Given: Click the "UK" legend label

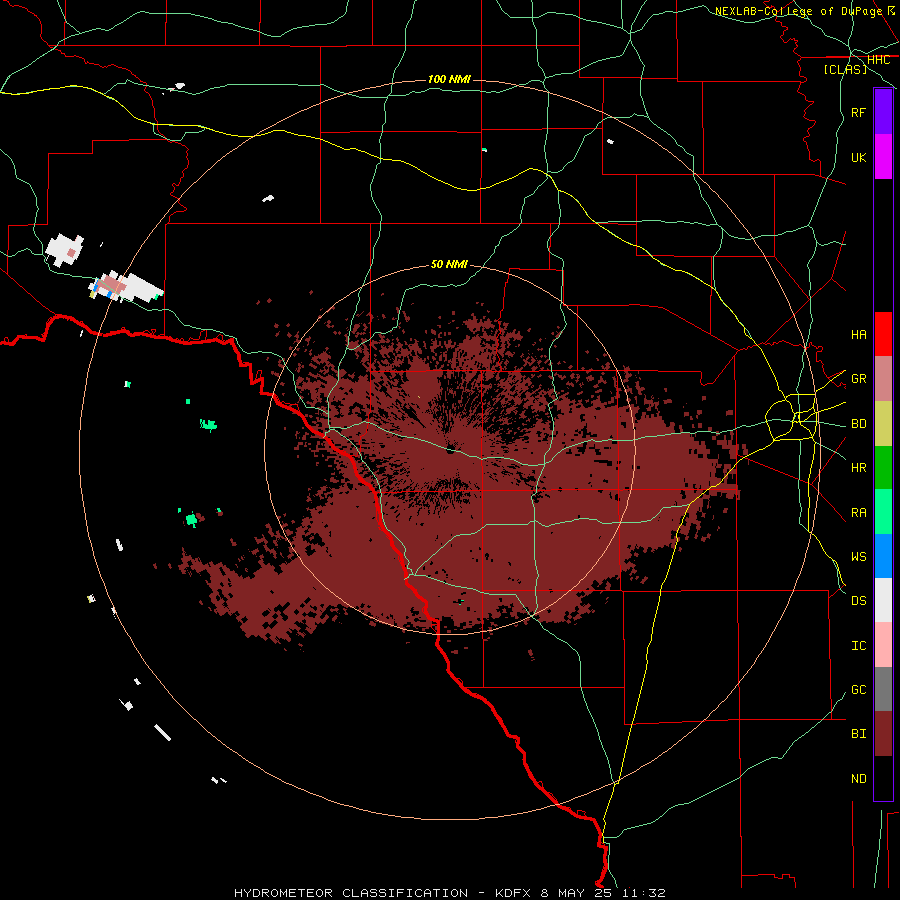Looking at the screenshot, I should click(x=858, y=157).
